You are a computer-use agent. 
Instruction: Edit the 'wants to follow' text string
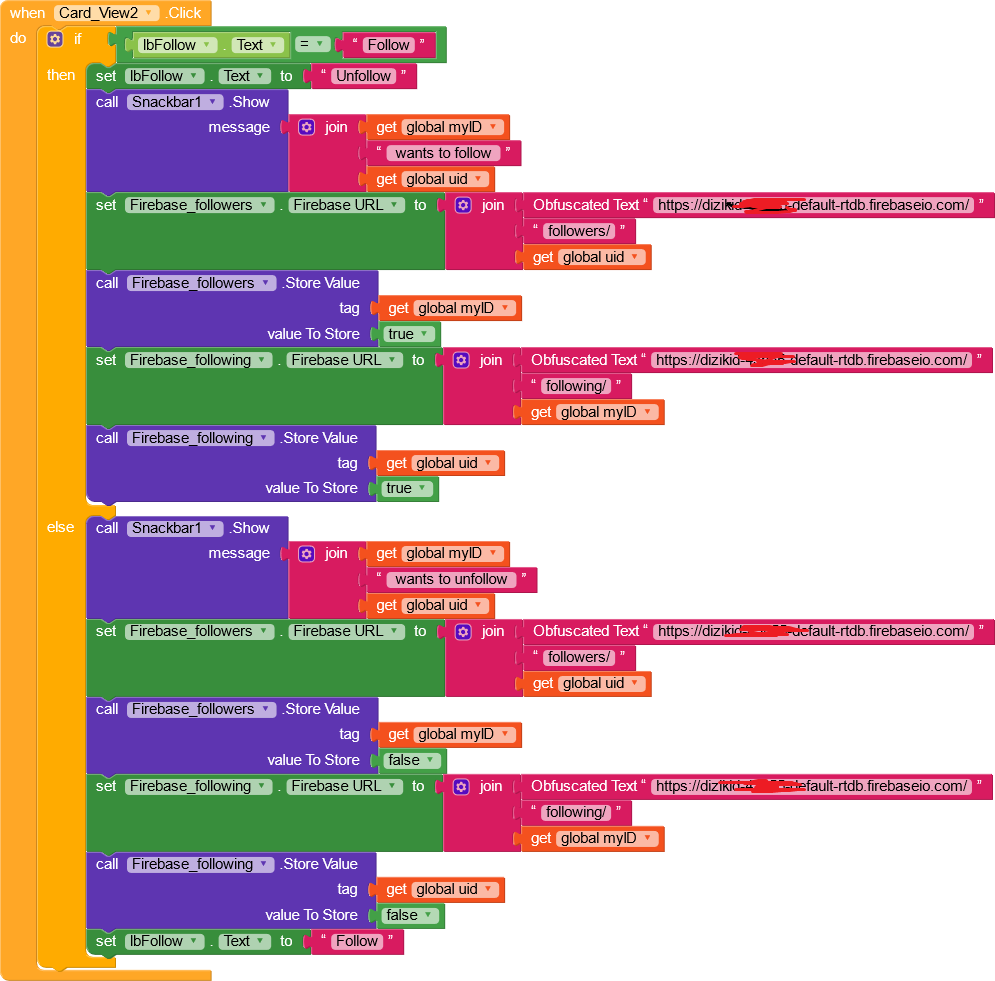click(x=443, y=153)
